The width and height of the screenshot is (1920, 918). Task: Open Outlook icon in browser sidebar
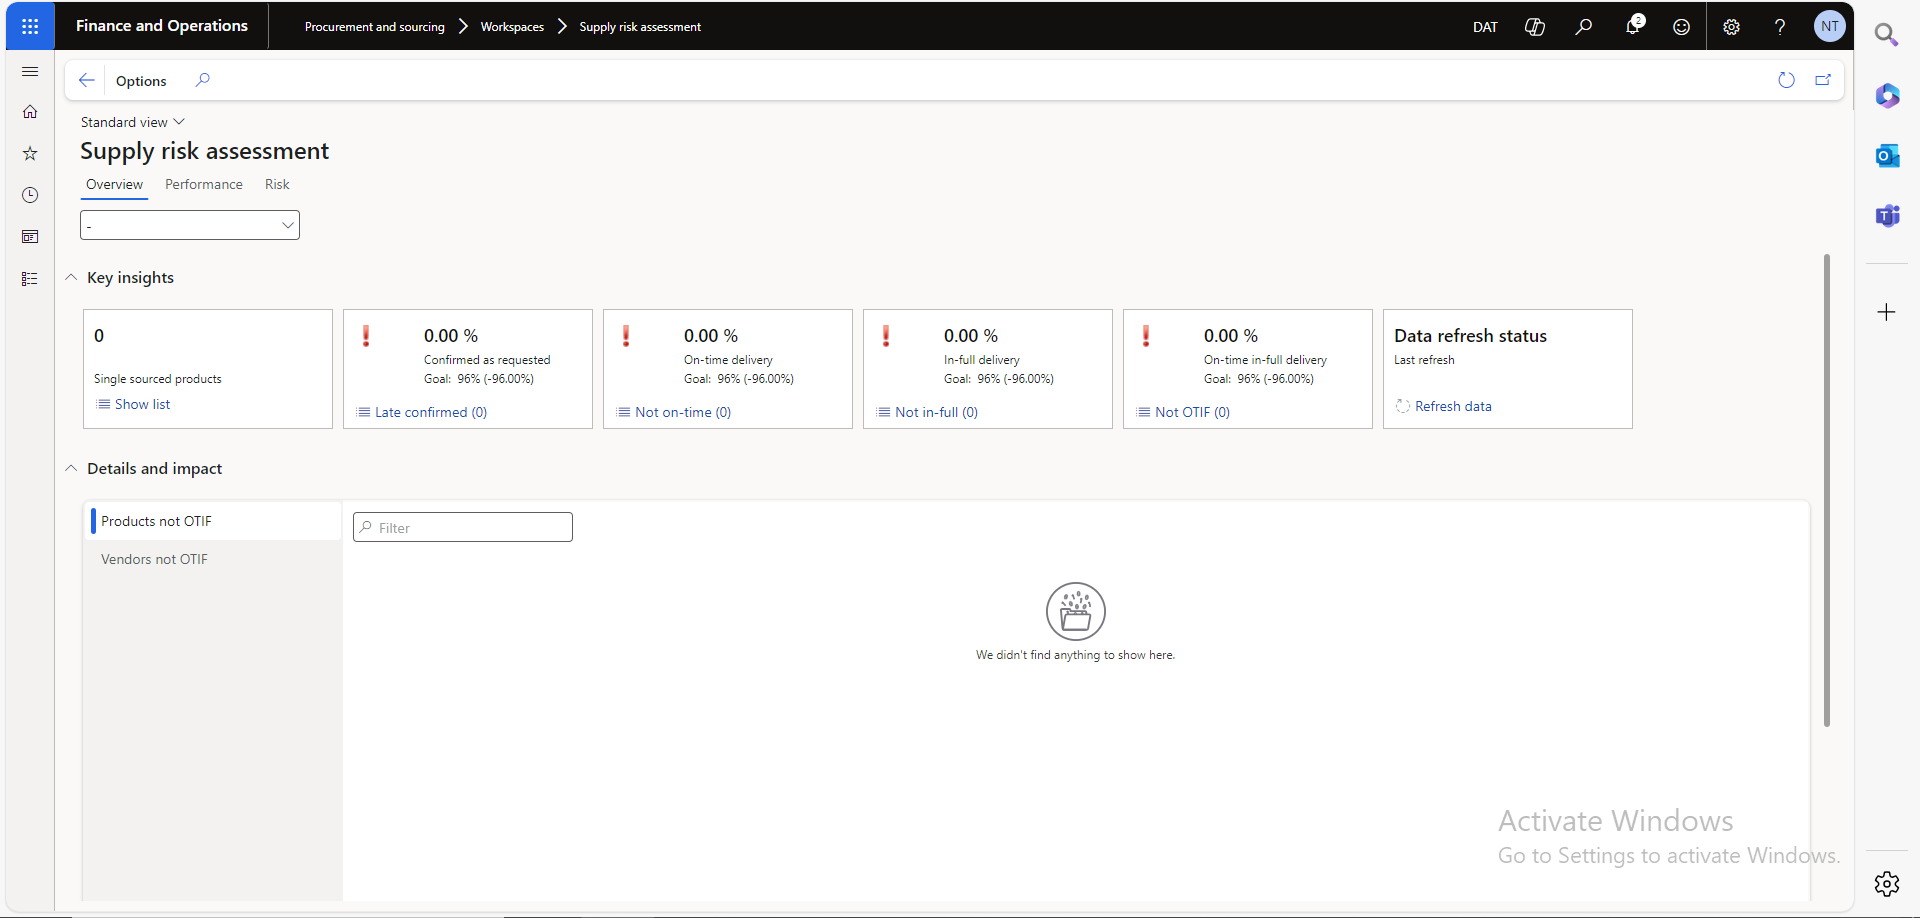click(1887, 156)
